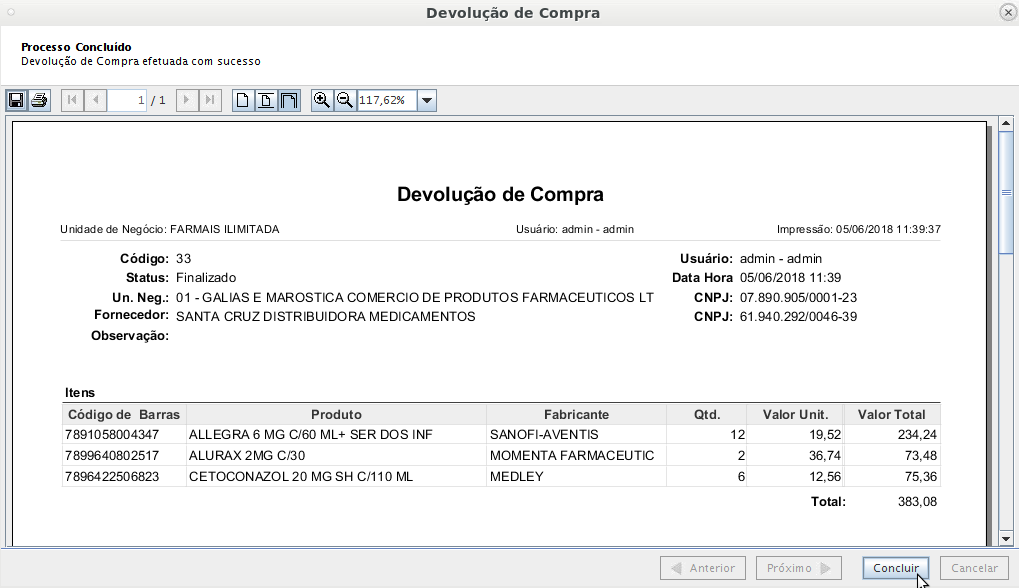This screenshot has height=588, width=1019.
Task: Select actual size page view
Action: coord(242,100)
